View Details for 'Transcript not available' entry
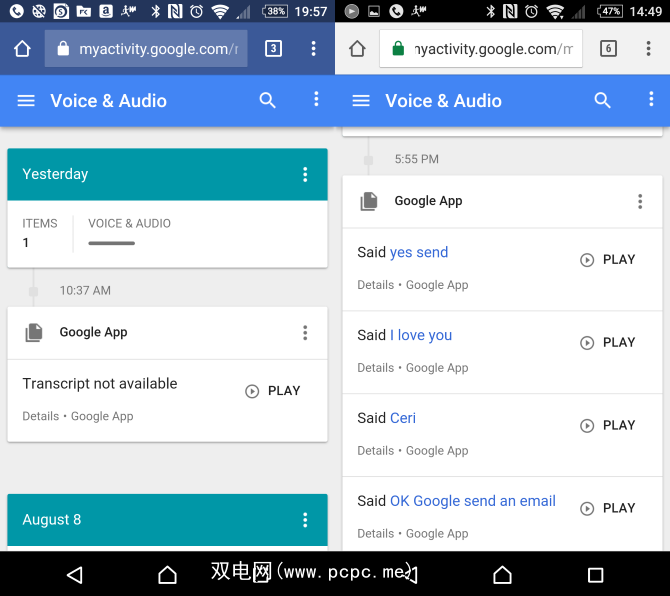 [x=41, y=416]
